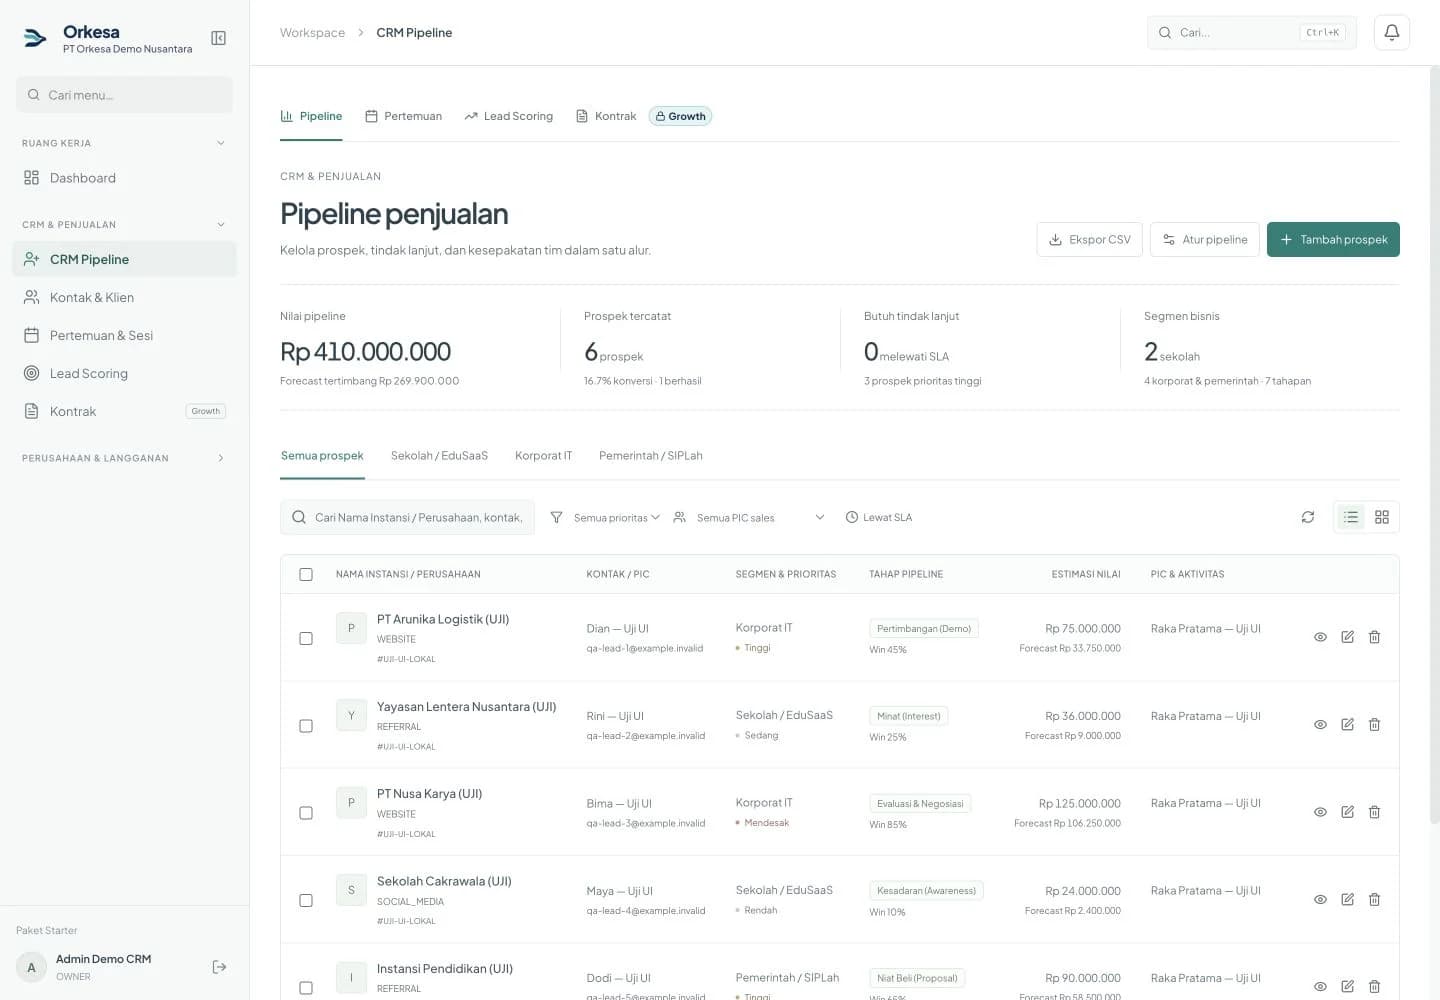
Task: Focus the Cari menu sidebar search box
Action: (x=124, y=95)
